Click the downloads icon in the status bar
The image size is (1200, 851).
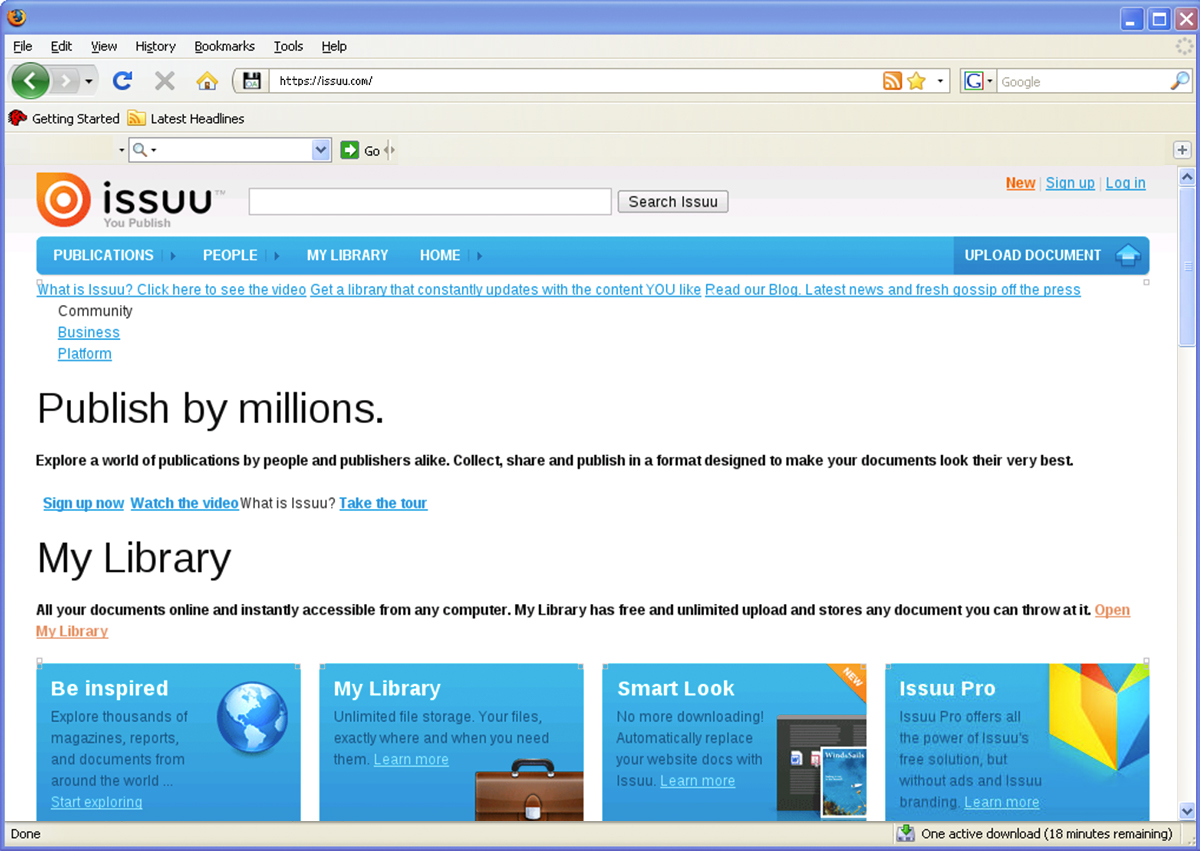click(906, 834)
